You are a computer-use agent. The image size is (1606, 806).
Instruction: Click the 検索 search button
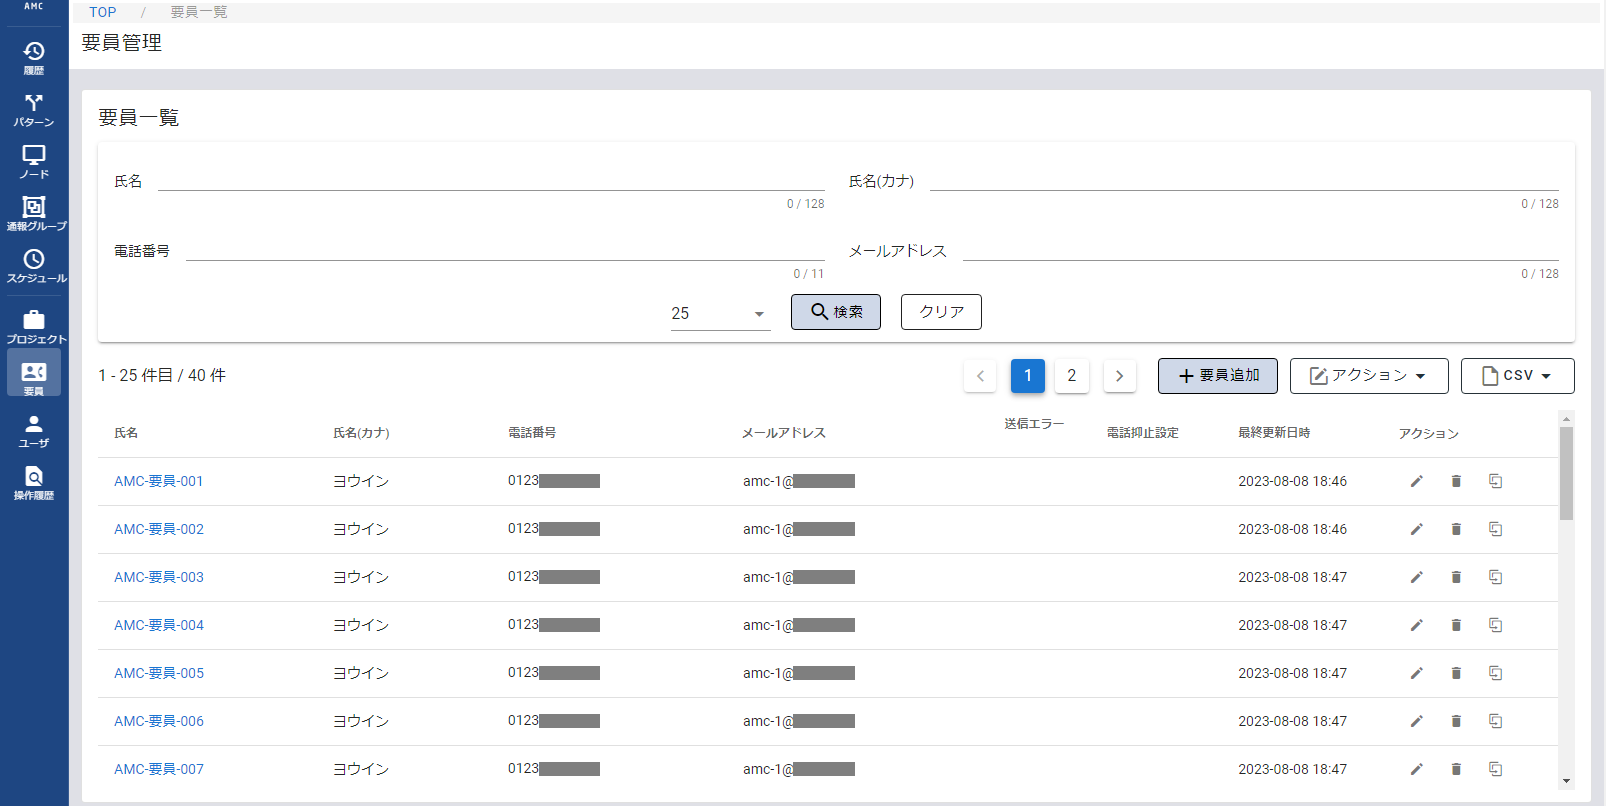pyautogui.click(x=835, y=312)
